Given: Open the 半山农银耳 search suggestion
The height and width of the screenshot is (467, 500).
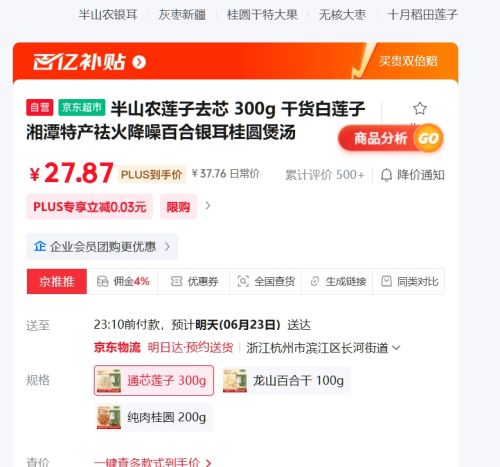Looking at the screenshot, I should [108, 15].
